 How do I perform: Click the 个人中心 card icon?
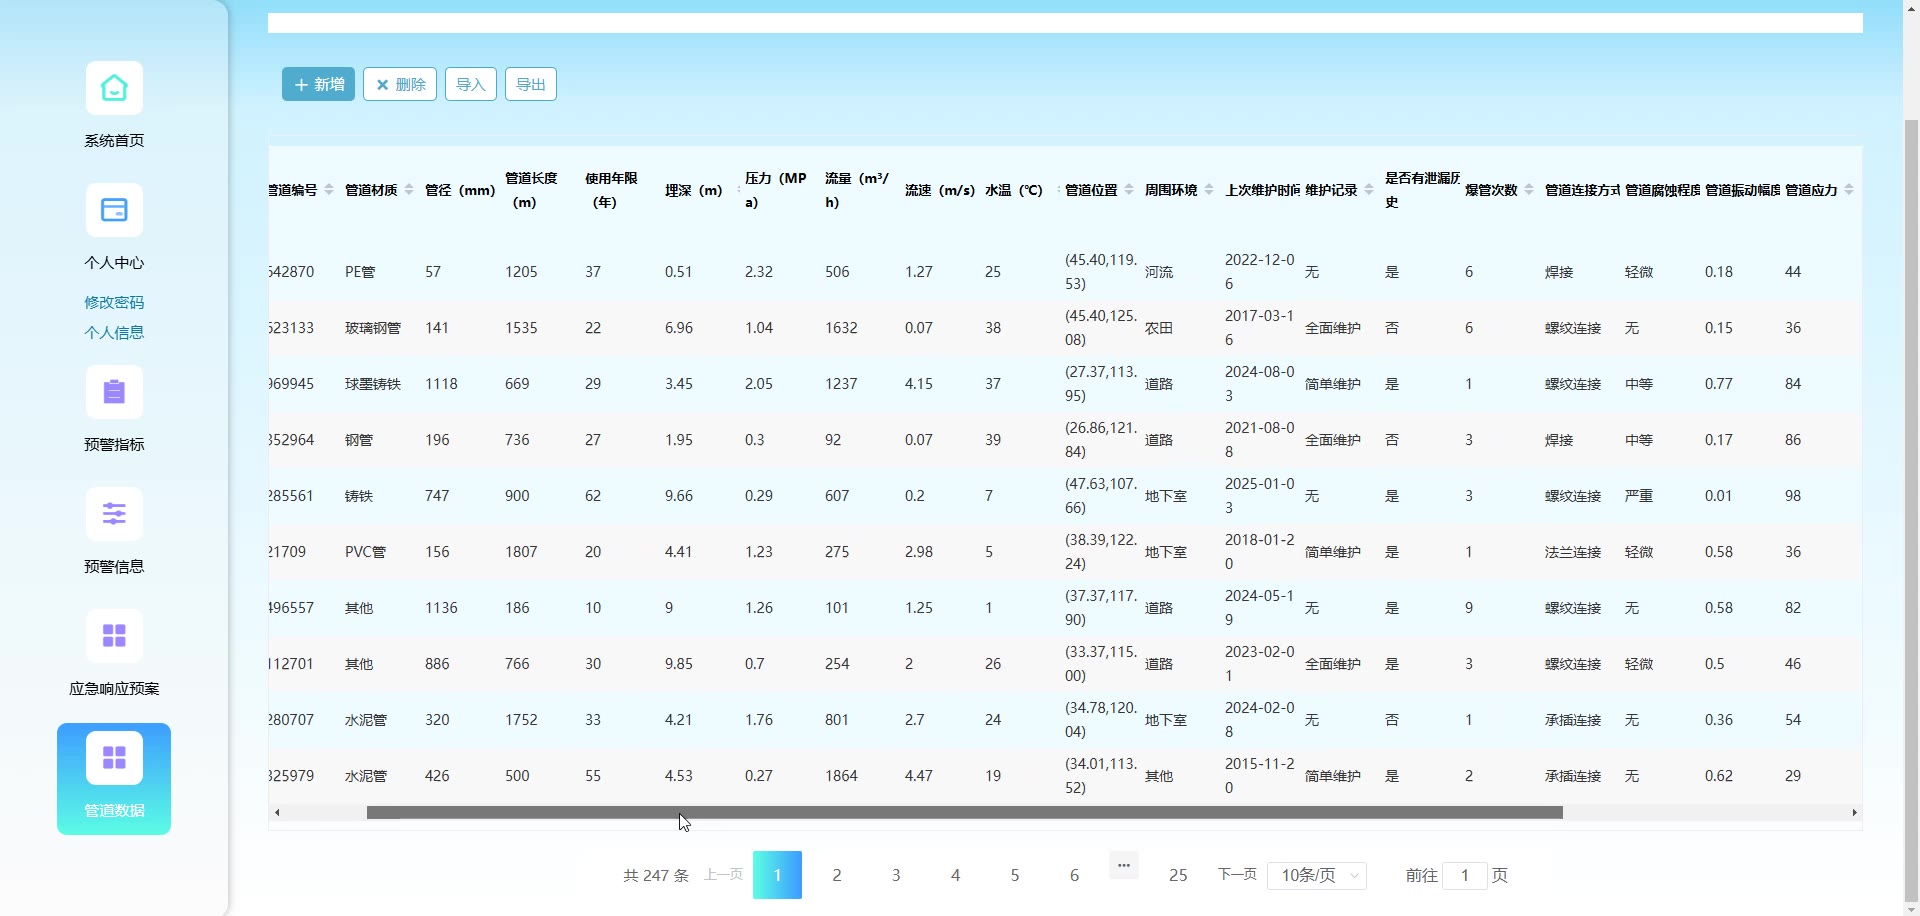[x=114, y=211]
